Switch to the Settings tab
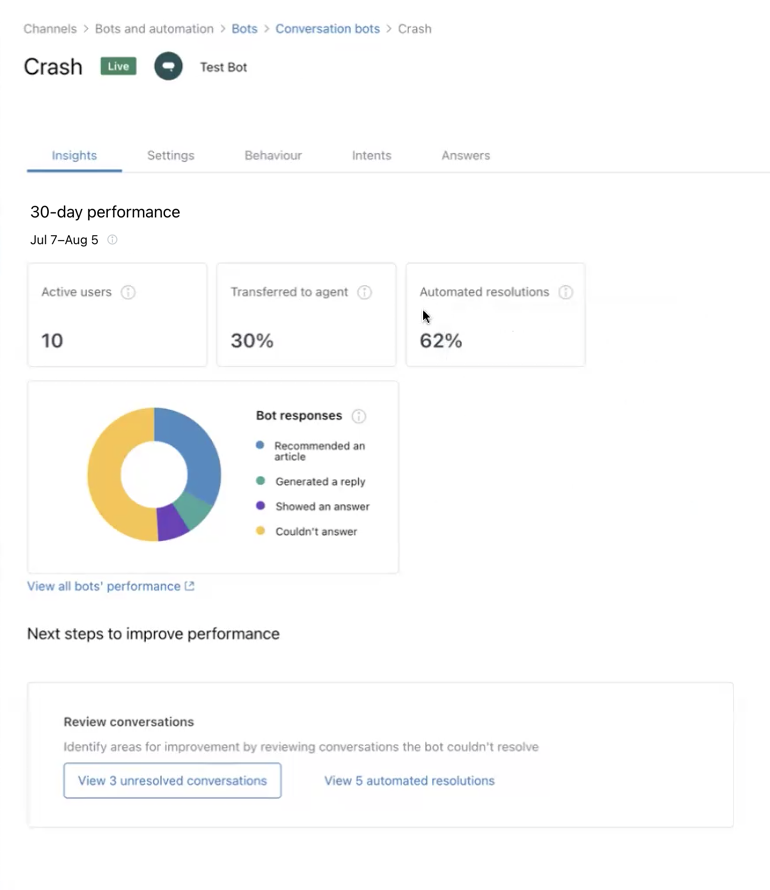770x890 pixels. [x=171, y=156]
